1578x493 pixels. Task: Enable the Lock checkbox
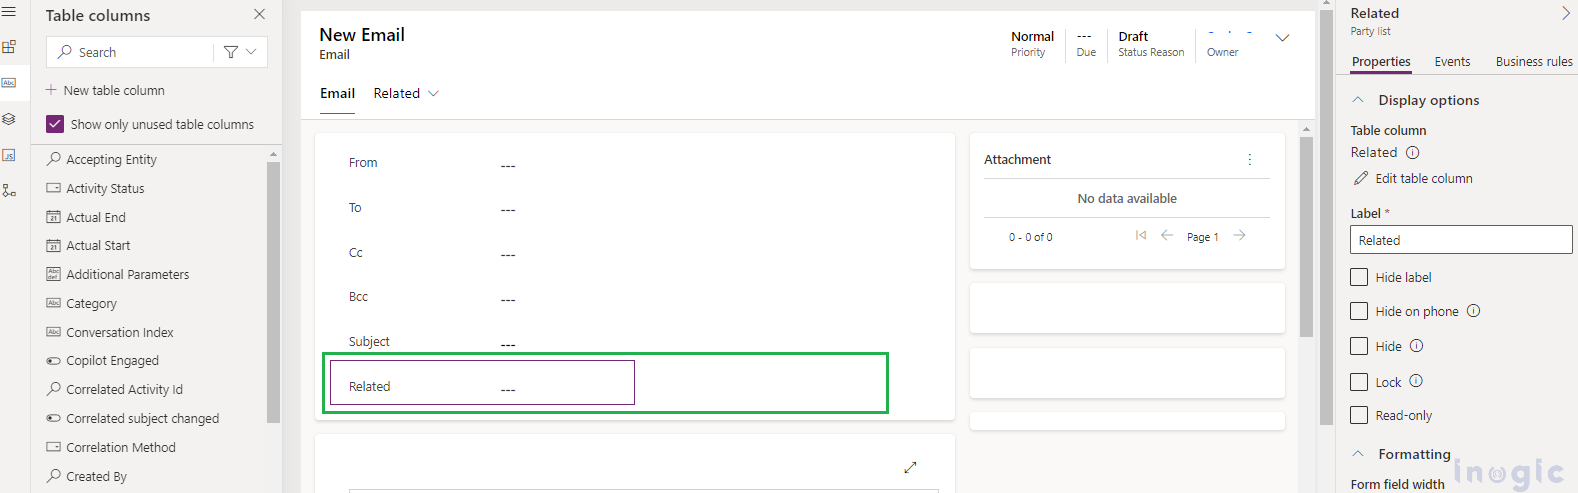pyautogui.click(x=1359, y=382)
